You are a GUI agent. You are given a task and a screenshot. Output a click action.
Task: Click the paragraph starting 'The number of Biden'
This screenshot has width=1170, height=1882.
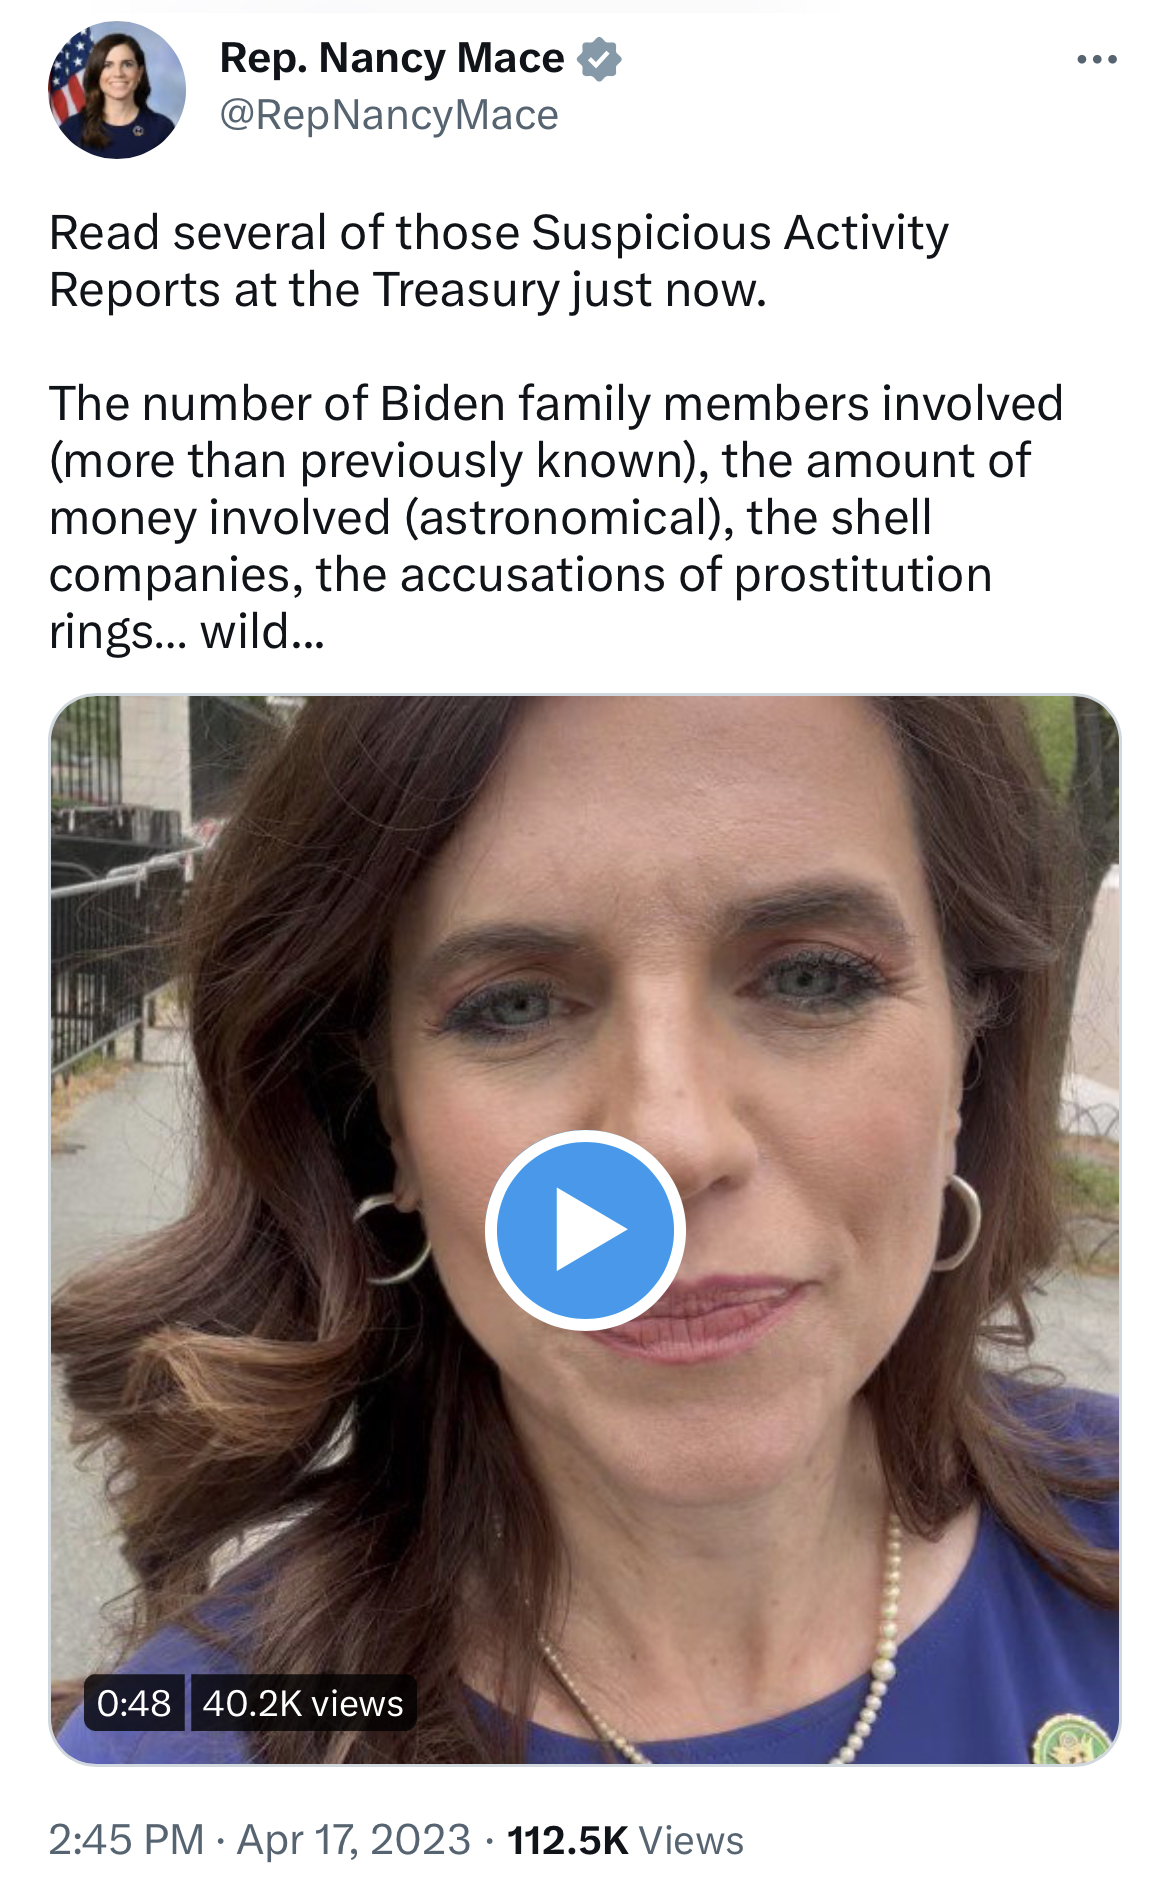coord(556,517)
